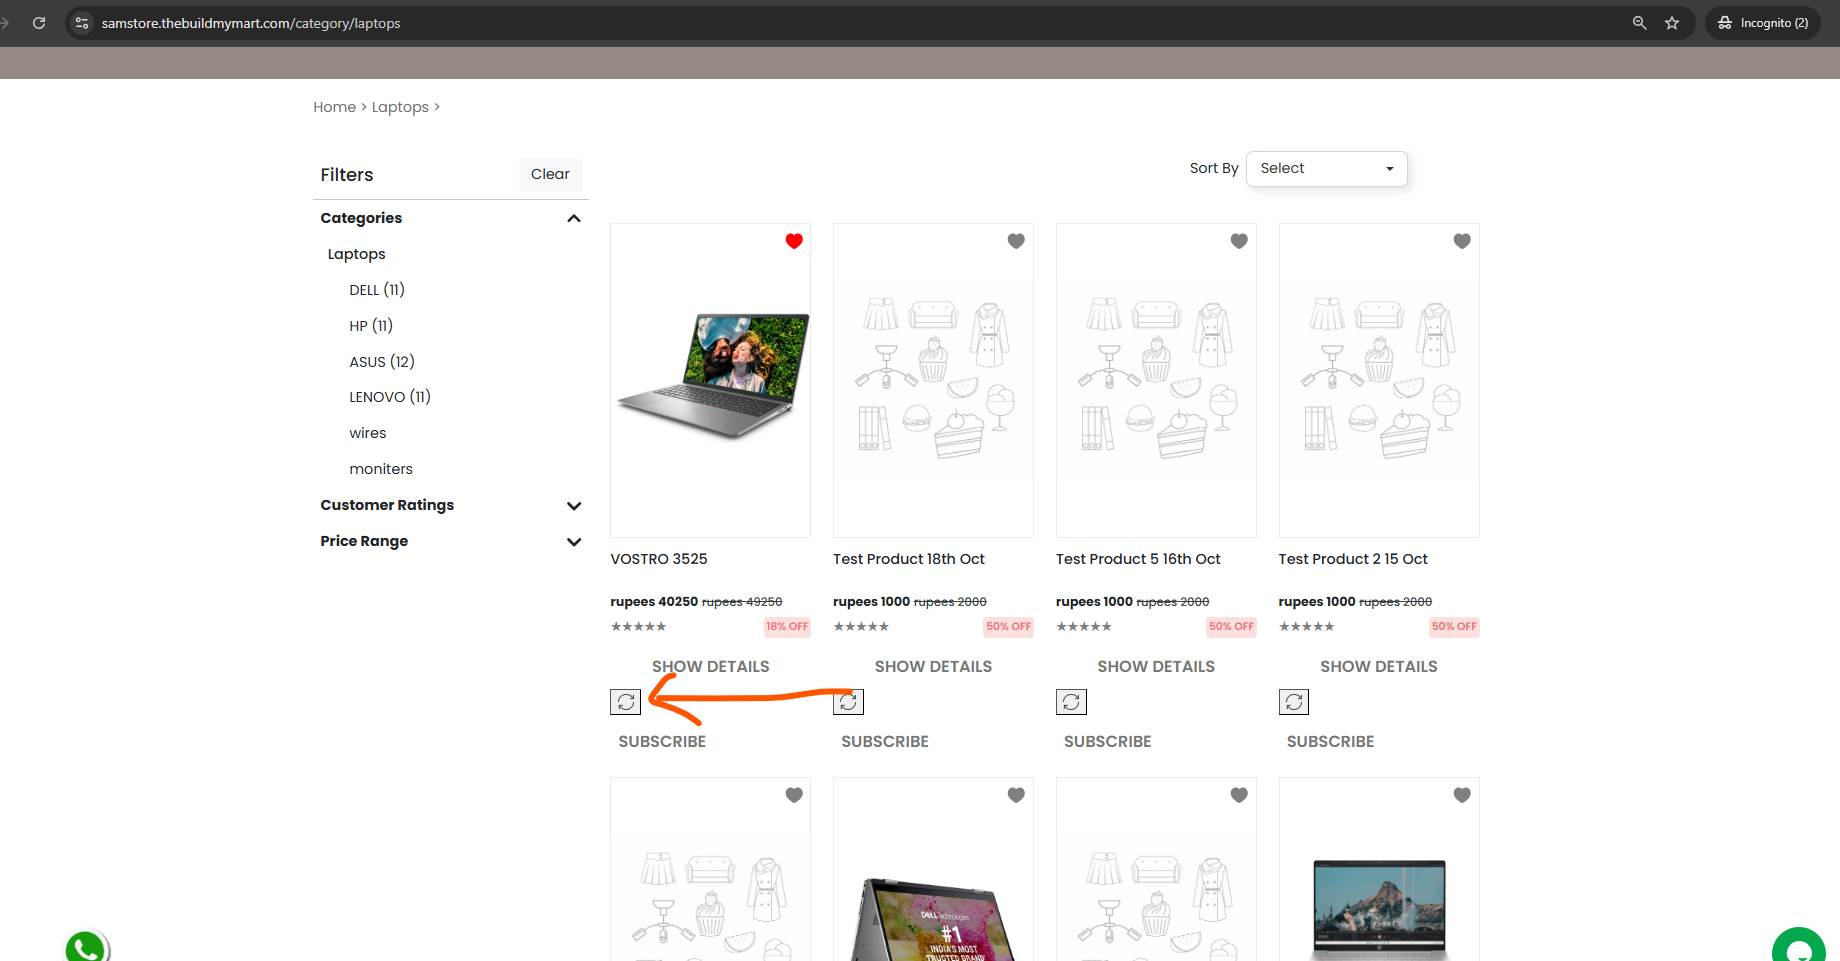This screenshot has height=961, width=1840.
Task: Bookmark this page with the star icon
Action: pyautogui.click(x=1672, y=23)
